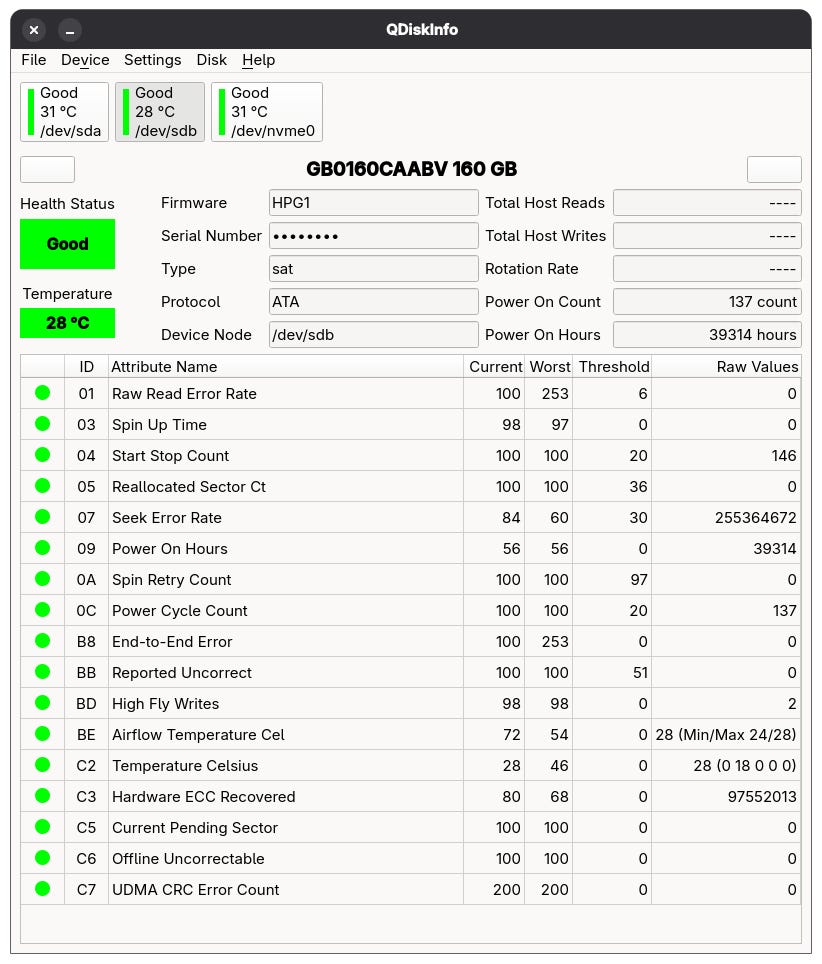822x964 pixels.
Task: Select the /dev/sdb disk button
Action: [x=160, y=112]
